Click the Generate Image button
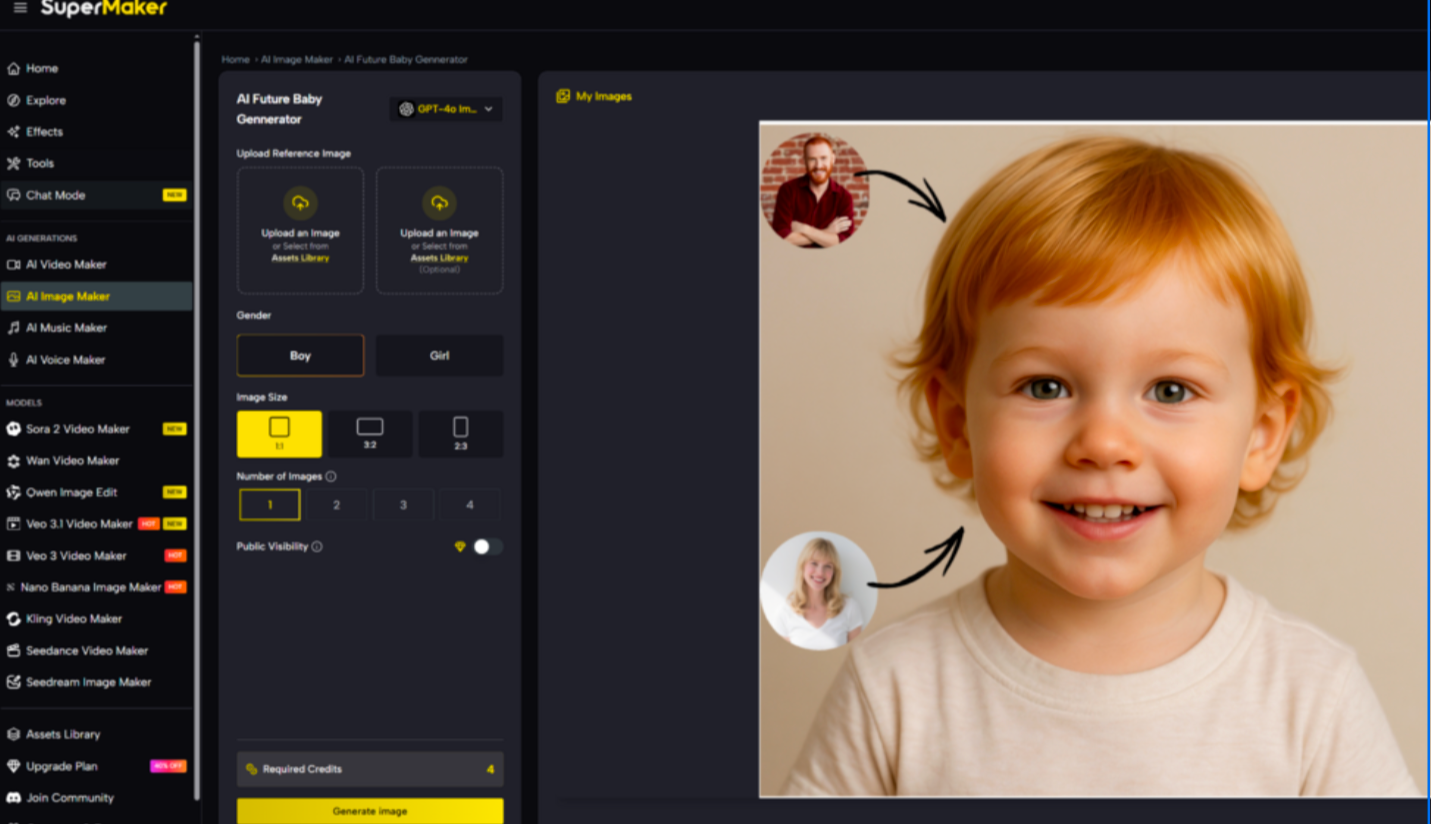The width and height of the screenshot is (1431, 824). [x=370, y=811]
